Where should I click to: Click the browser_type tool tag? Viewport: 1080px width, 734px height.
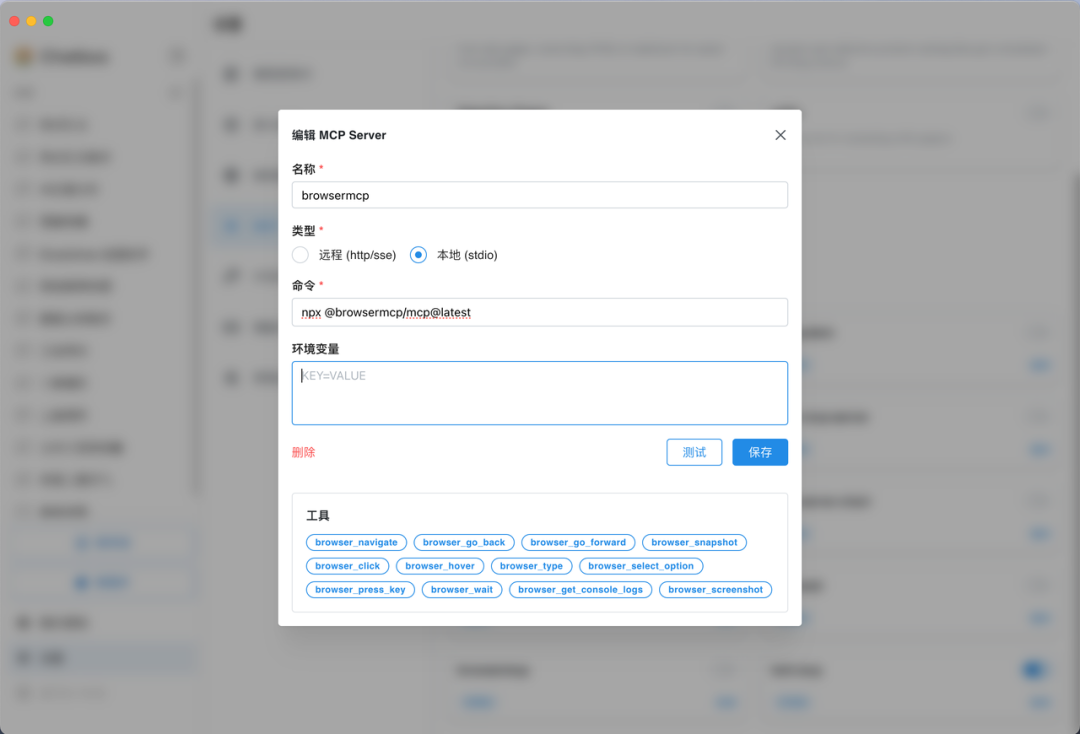pos(531,566)
